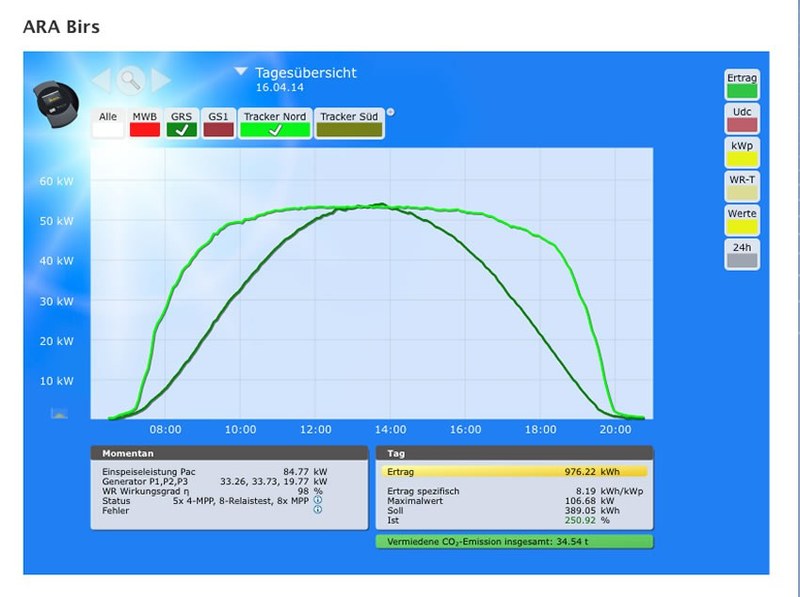Enable the WR-T temperature display
800x597 pixels.
coord(742,187)
